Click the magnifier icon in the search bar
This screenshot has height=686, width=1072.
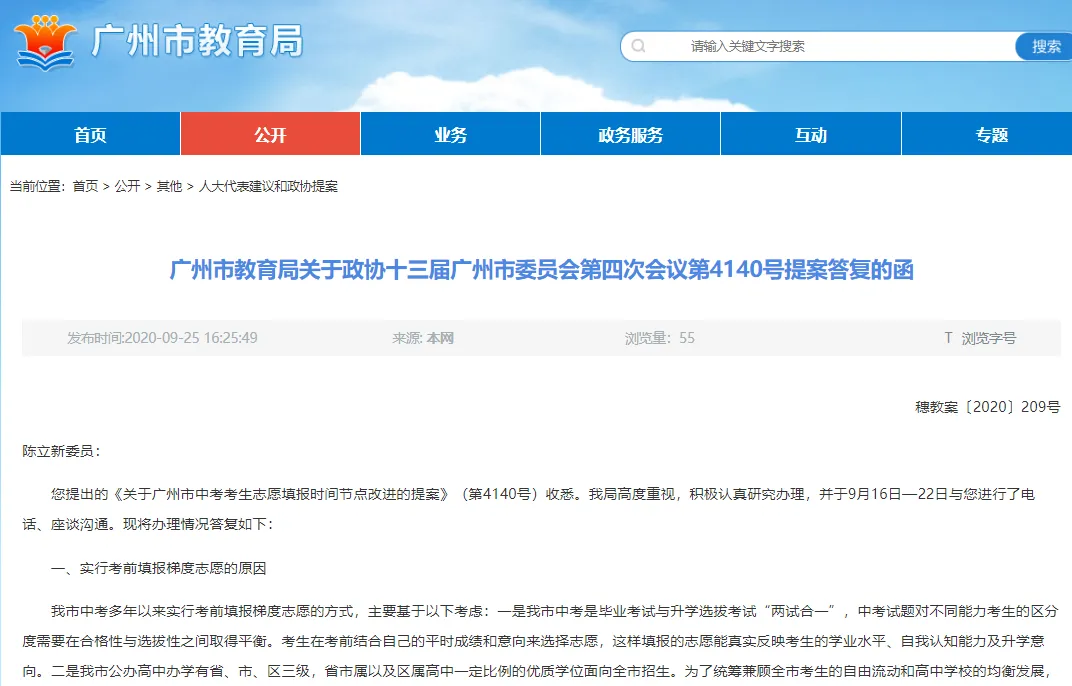pos(637,46)
